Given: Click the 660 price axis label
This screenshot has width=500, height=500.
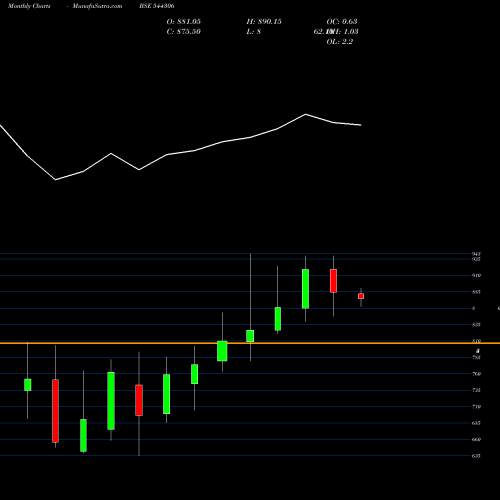Looking at the screenshot, I should 476,439.
